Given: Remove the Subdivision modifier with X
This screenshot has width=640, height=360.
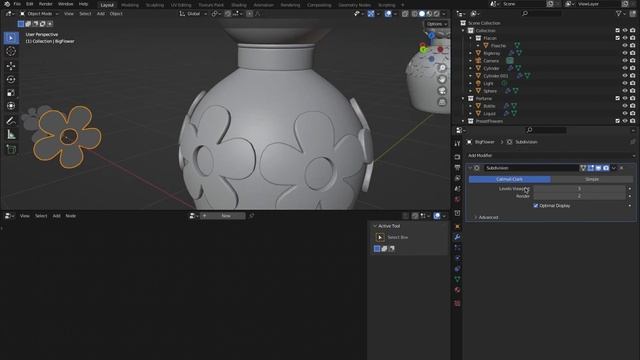Looking at the screenshot, I should (622, 168).
